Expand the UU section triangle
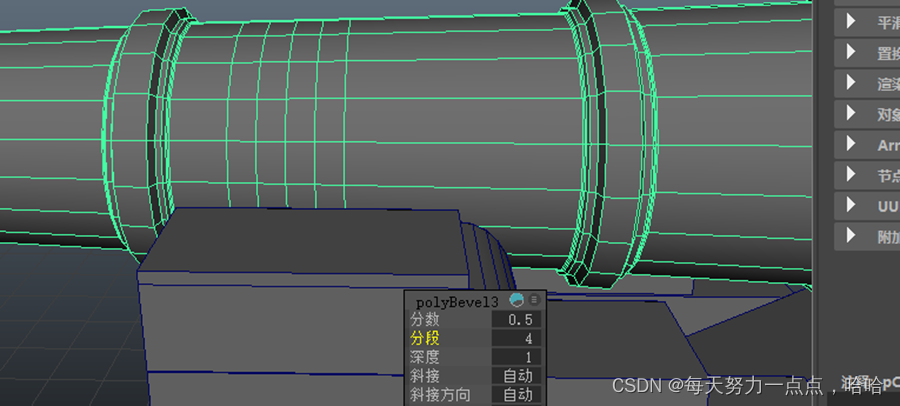 click(x=851, y=205)
